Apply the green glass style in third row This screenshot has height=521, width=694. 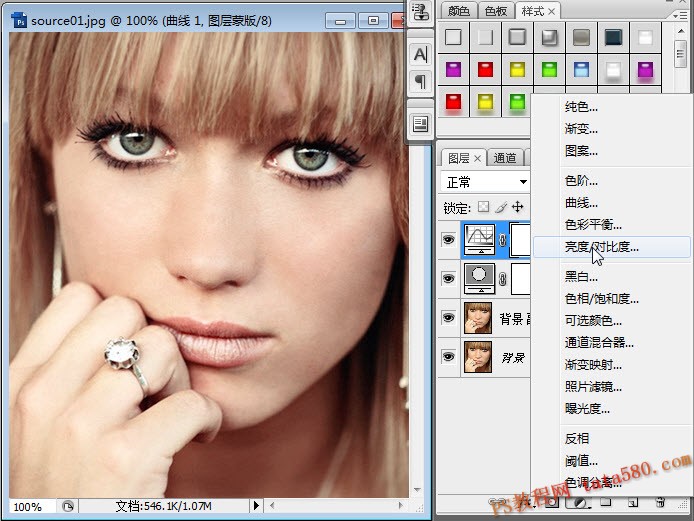[517, 102]
